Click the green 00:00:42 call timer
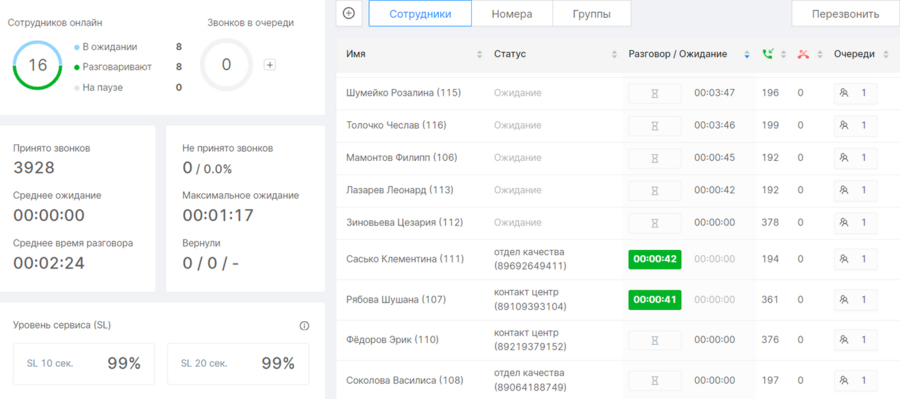This screenshot has height=399, width=900. pyautogui.click(x=655, y=259)
